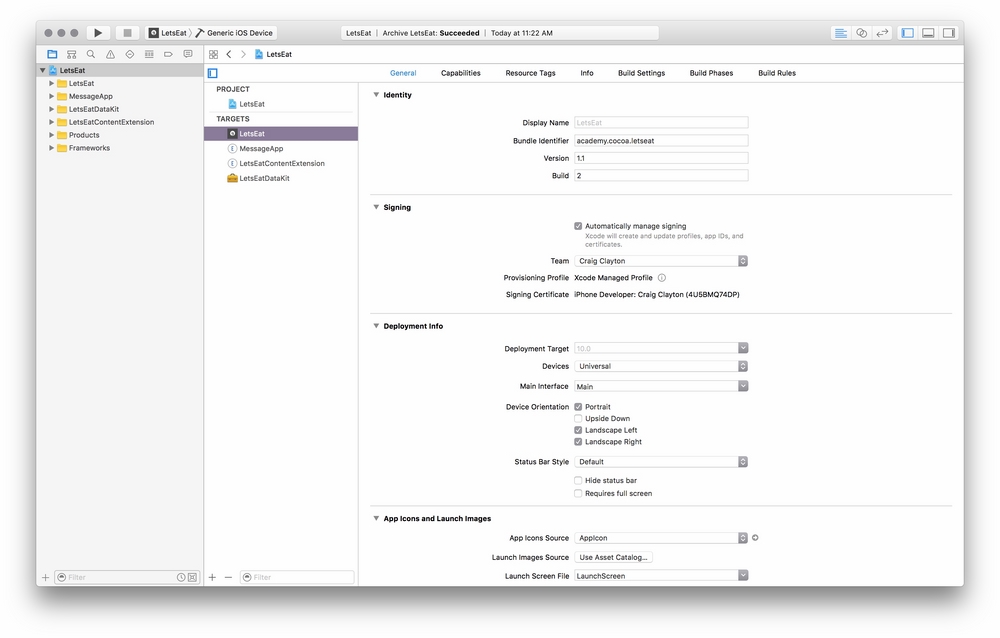Image resolution: width=1000 pixels, height=638 pixels.
Task: Enable the Upside Down orientation
Action: [x=578, y=419]
